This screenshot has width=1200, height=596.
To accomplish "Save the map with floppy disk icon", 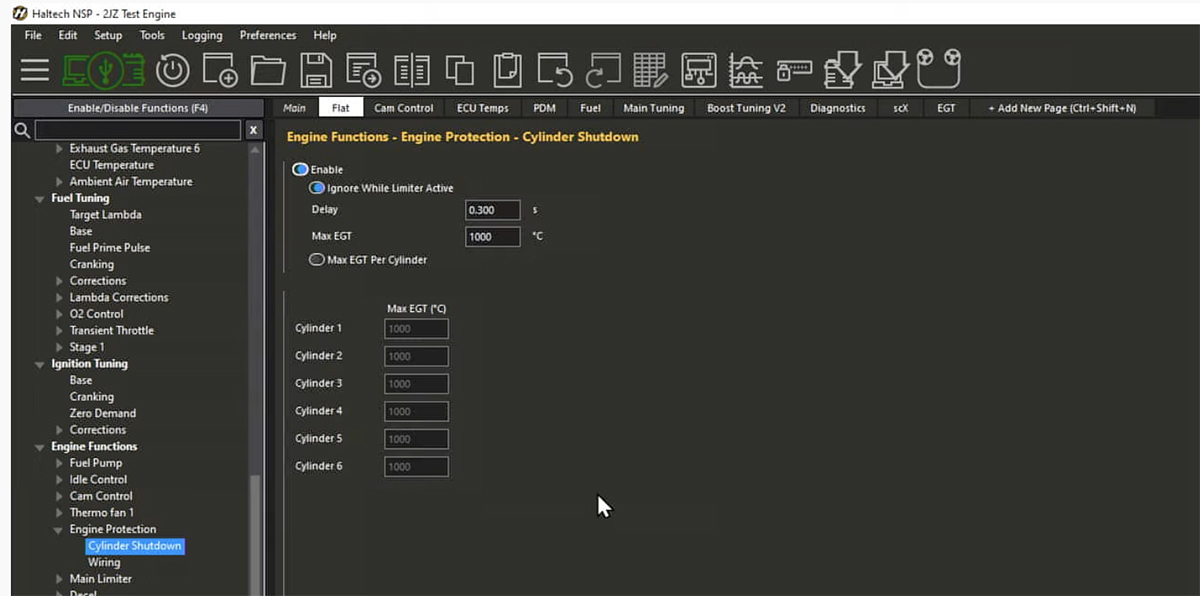I will click(x=316, y=70).
